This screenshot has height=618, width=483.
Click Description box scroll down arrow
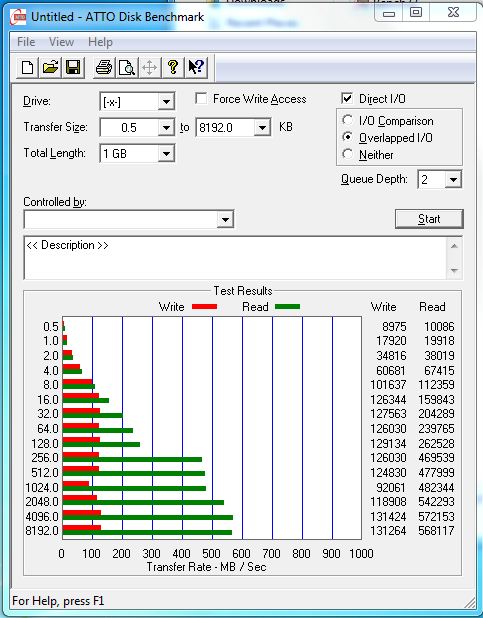(x=454, y=270)
